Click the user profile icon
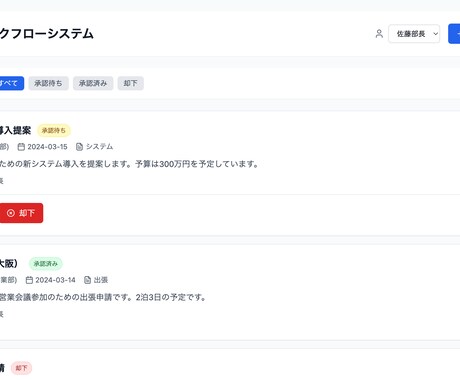This screenshot has height=380, width=460. pos(379,34)
